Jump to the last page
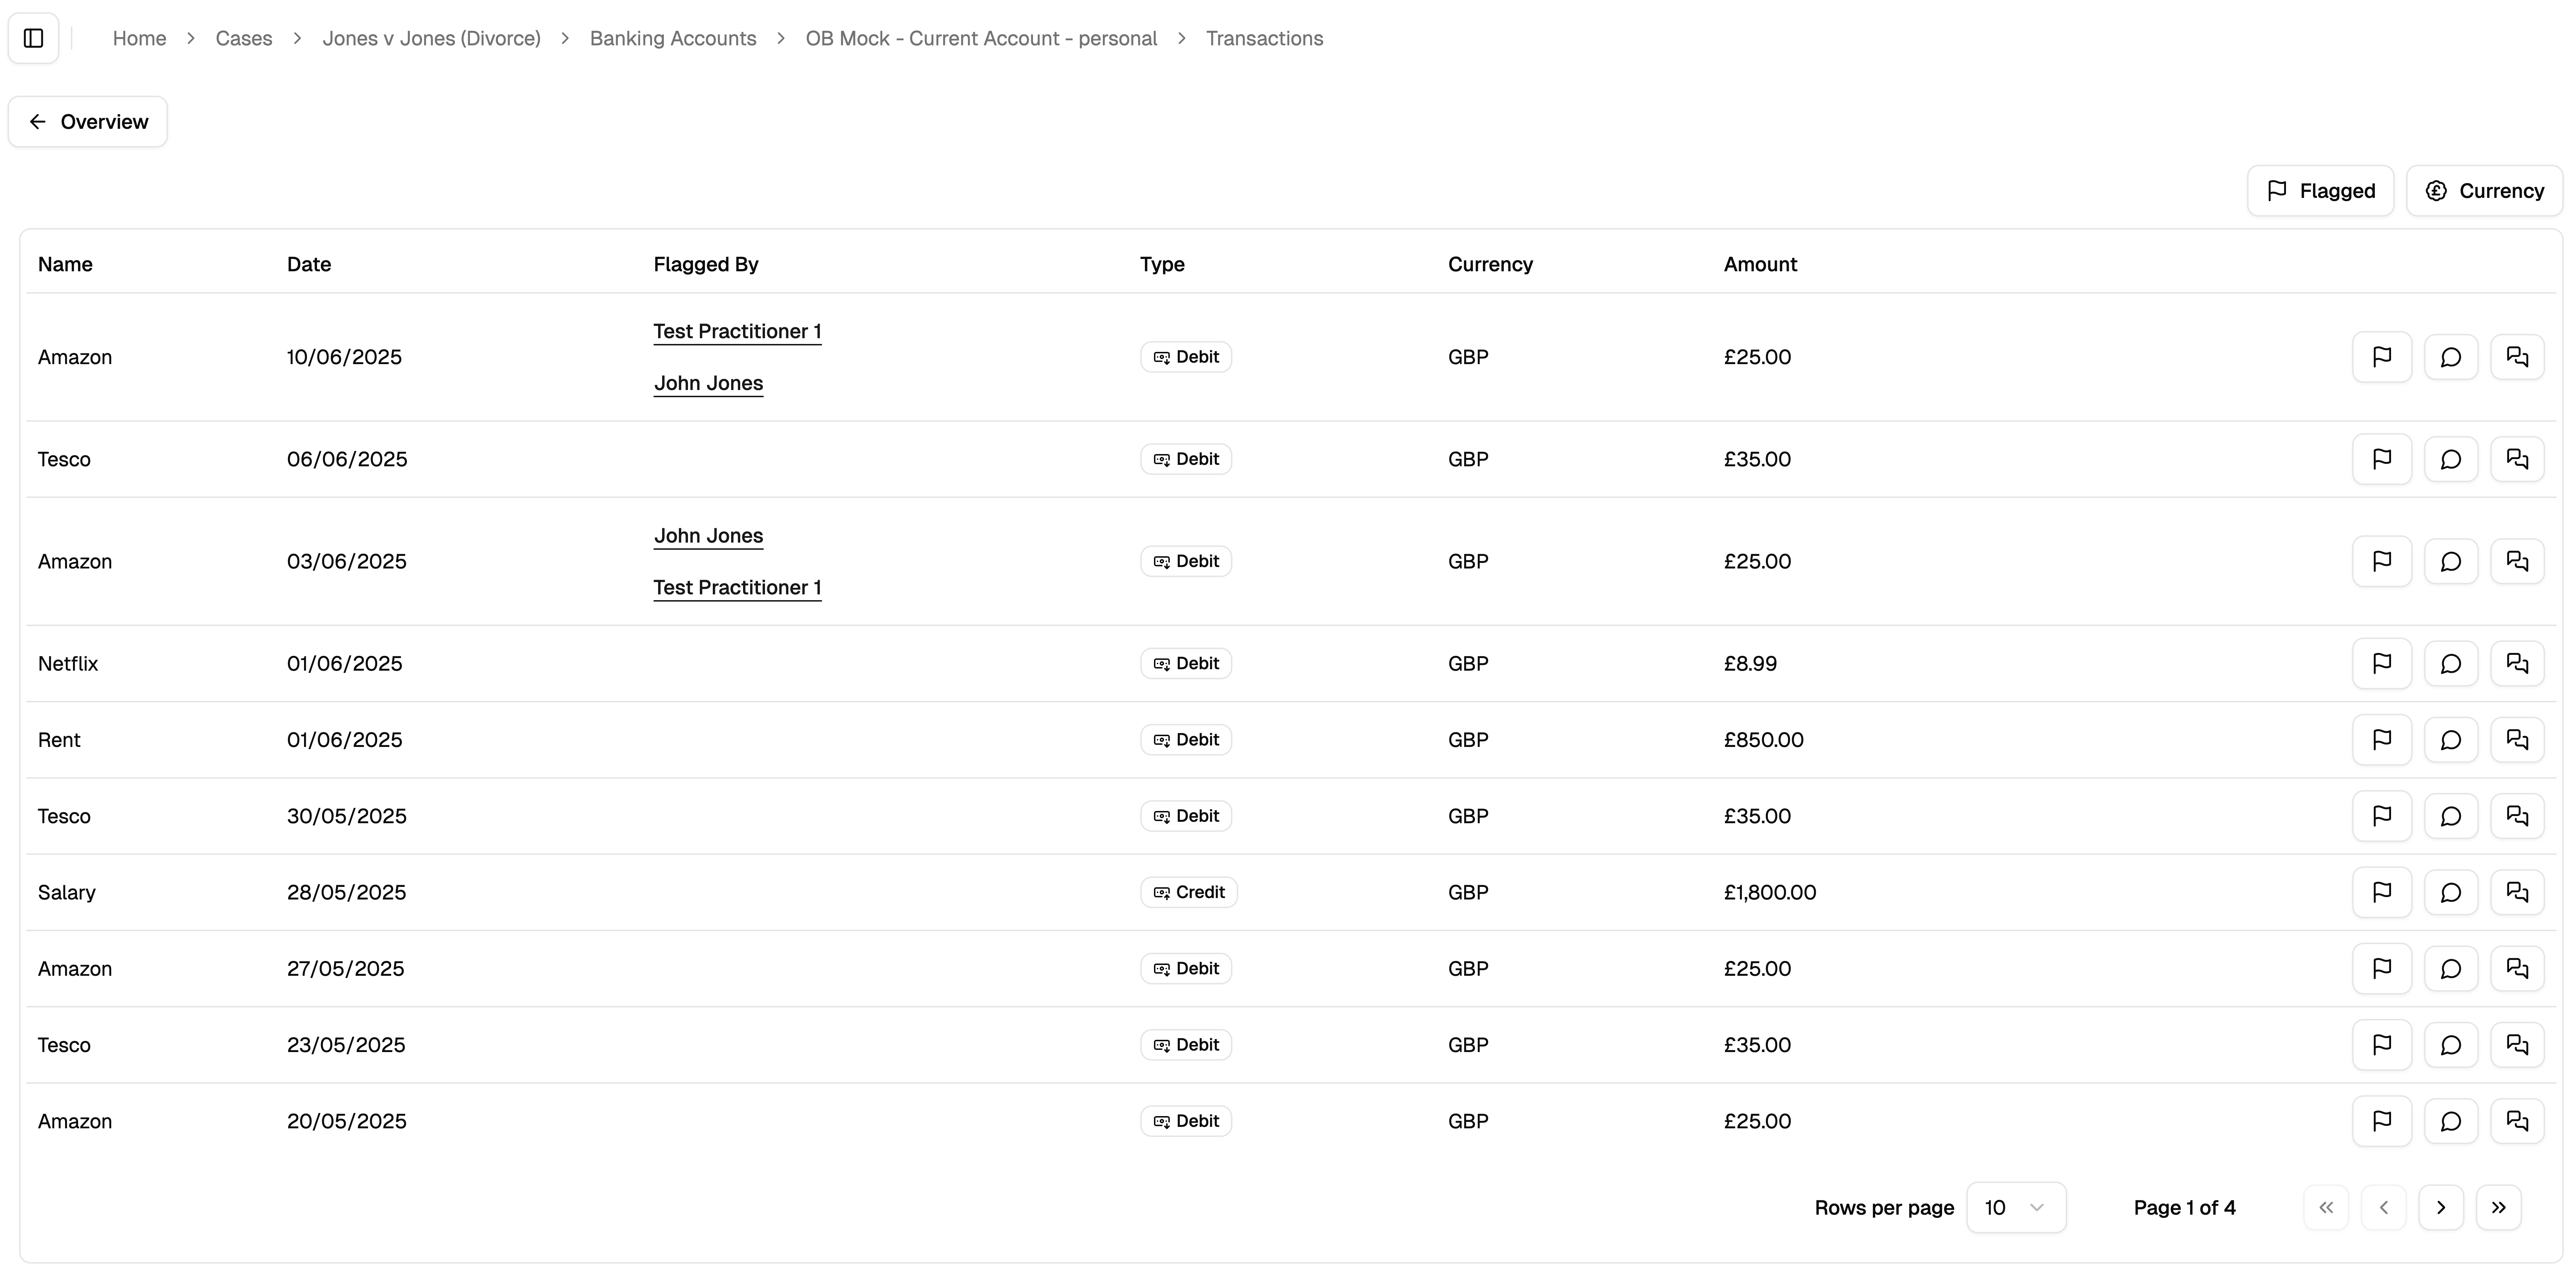The height and width of the screenshot is (1269, 2576). (2498, 1208)
